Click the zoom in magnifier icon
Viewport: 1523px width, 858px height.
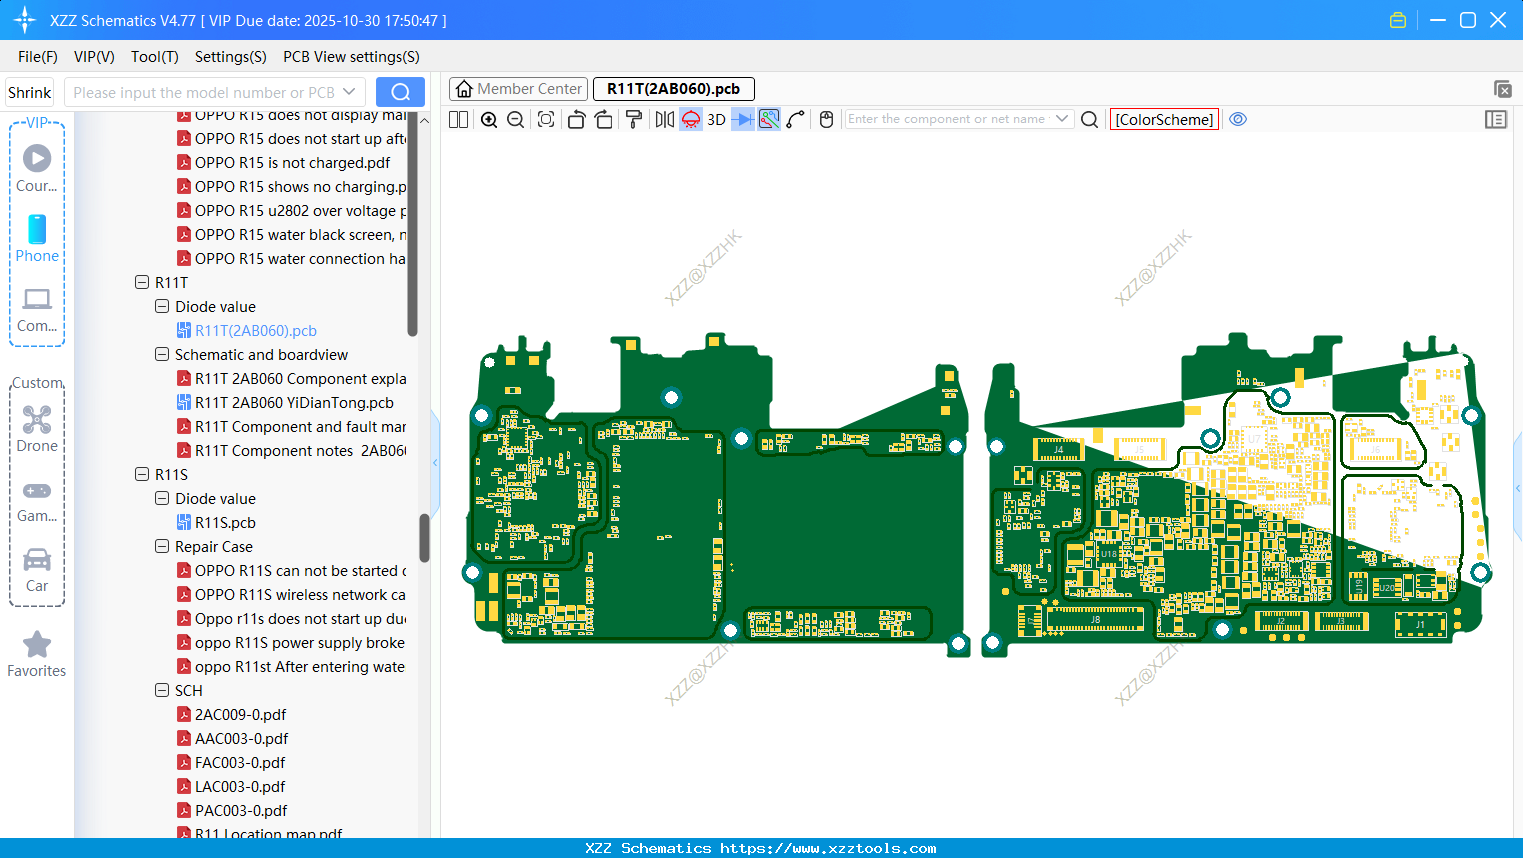[489, 120]
